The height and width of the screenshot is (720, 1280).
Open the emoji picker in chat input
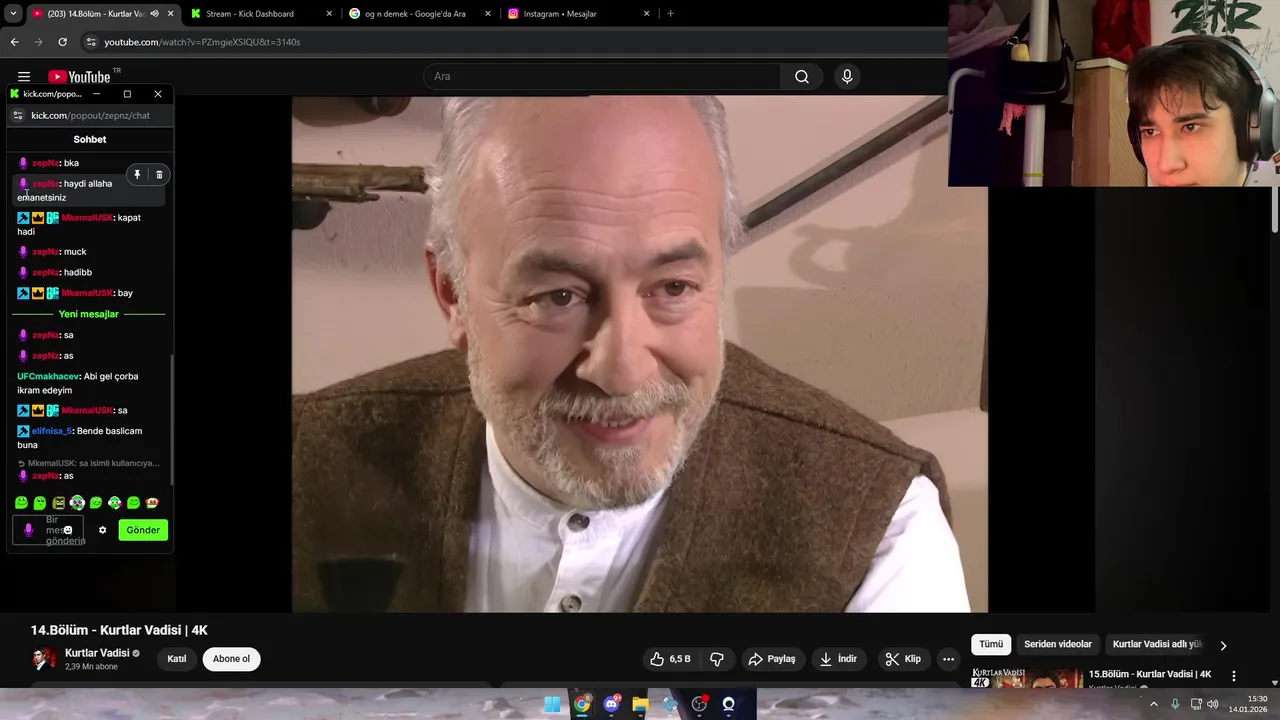tap(68, 530)
